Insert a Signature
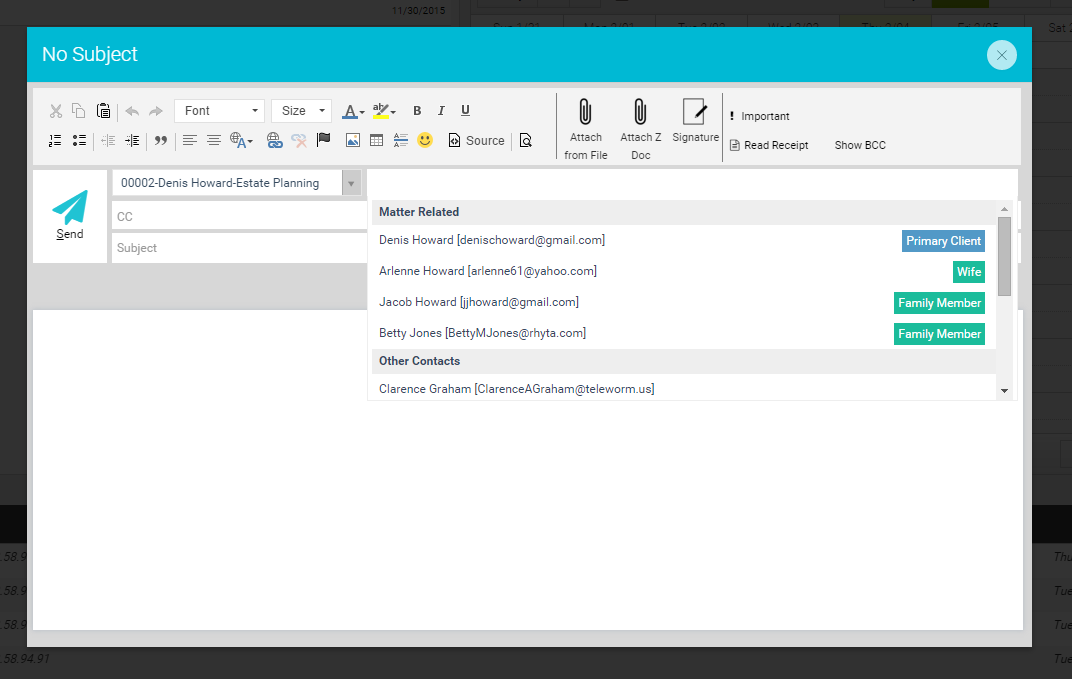The width and height of the screenshot is (1072, 679). coord(695,121)
